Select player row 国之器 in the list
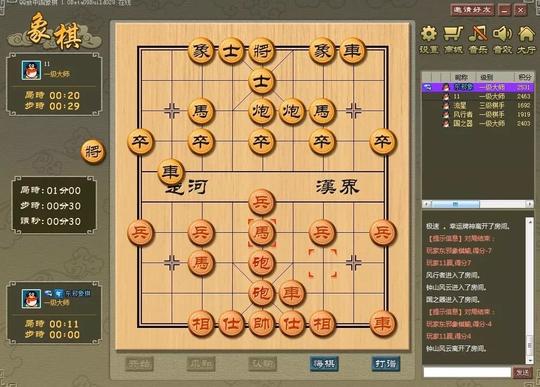This screenshot has width=540, height=387. [x=478, y=123]
